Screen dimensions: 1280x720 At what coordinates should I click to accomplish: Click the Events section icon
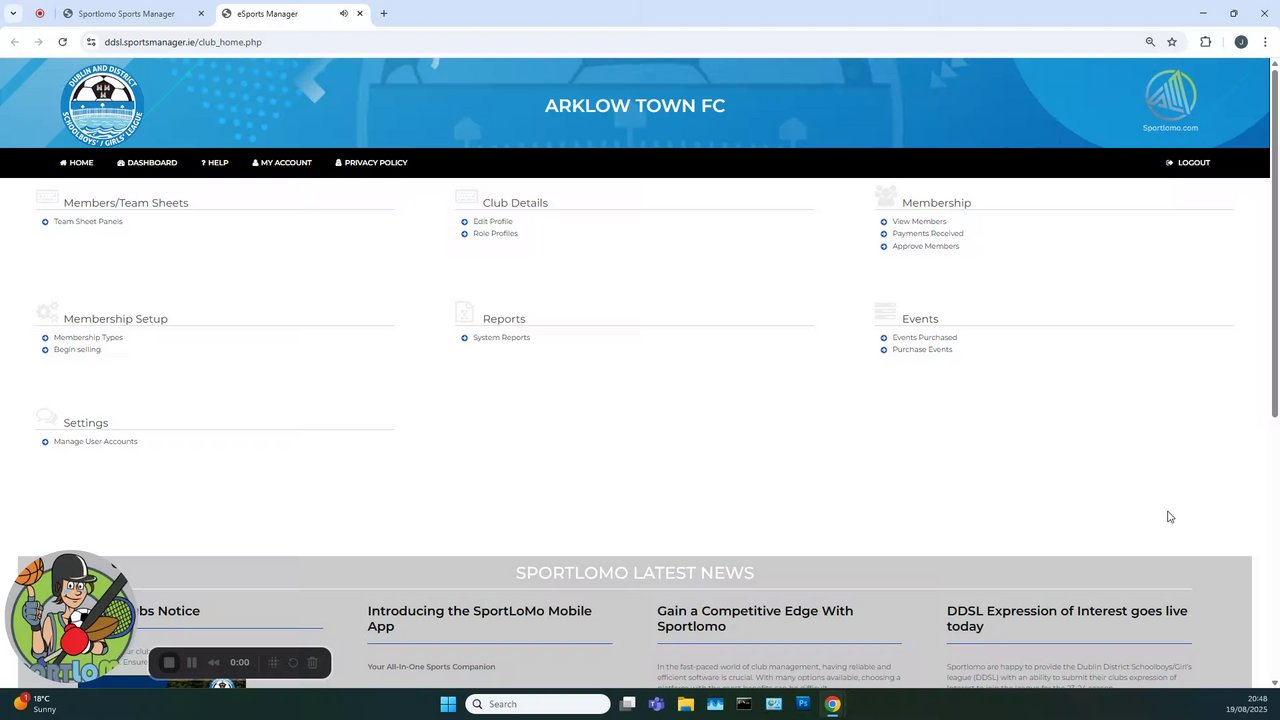click(885, 312)
